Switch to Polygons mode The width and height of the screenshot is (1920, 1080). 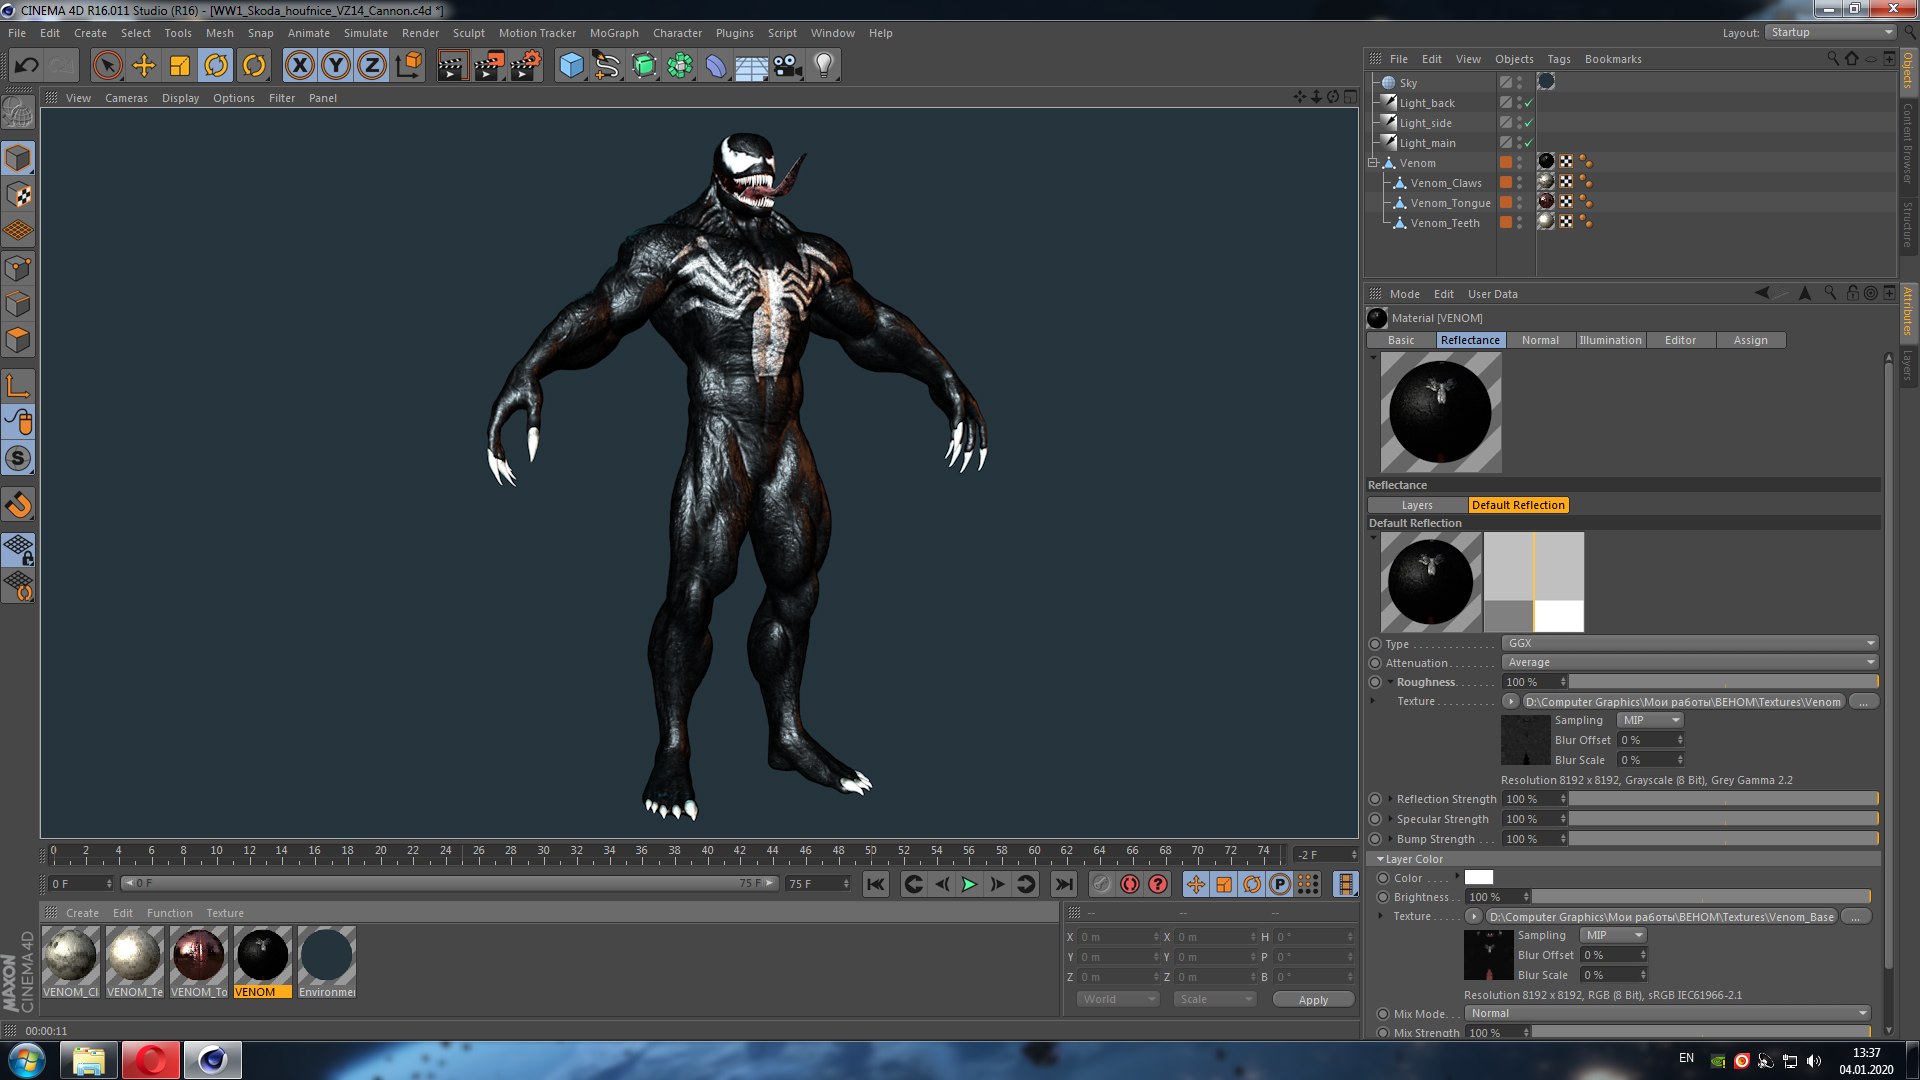coord(18,340)
